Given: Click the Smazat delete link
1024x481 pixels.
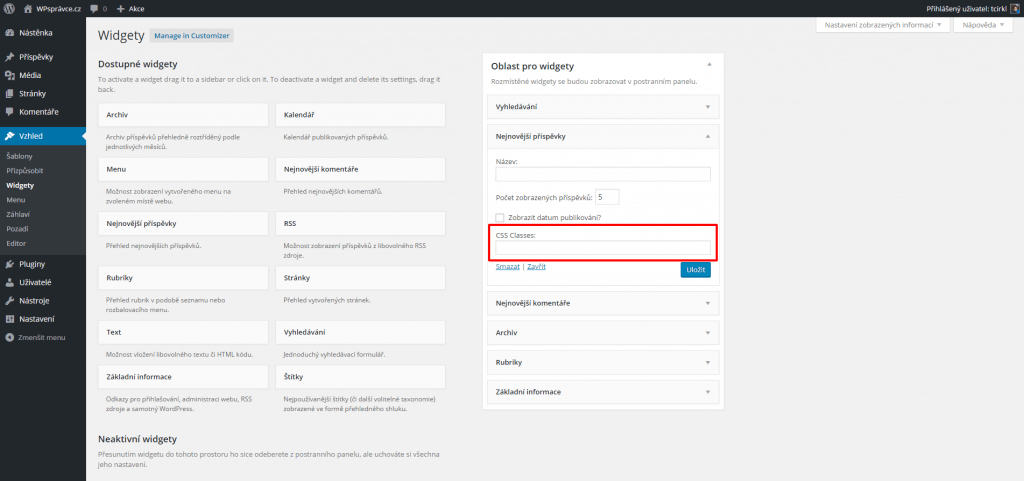Looking at the screenshot, I should coord(507,267).
